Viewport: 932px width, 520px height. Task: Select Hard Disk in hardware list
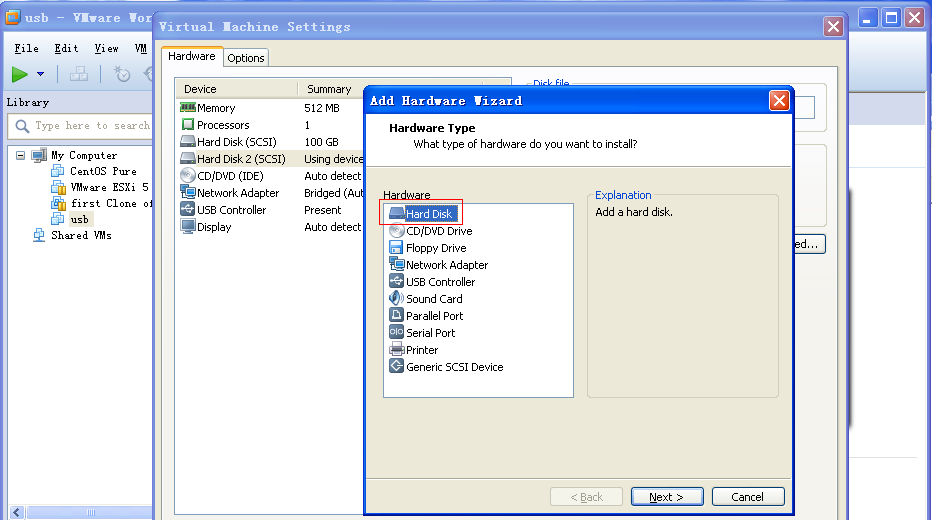coord(428,214)
